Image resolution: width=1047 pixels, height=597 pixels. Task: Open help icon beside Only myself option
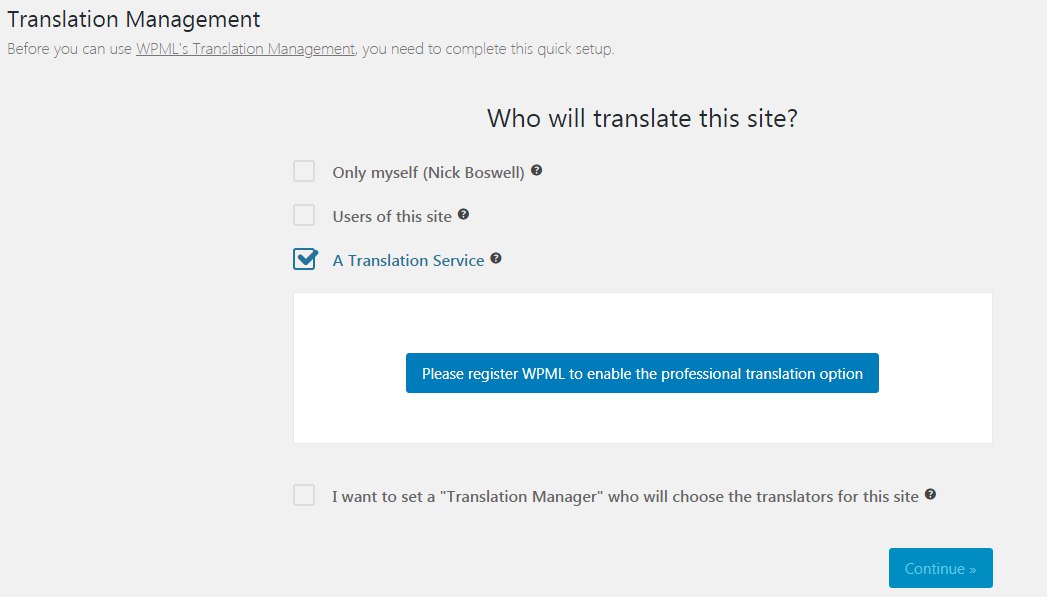point(536,170)
